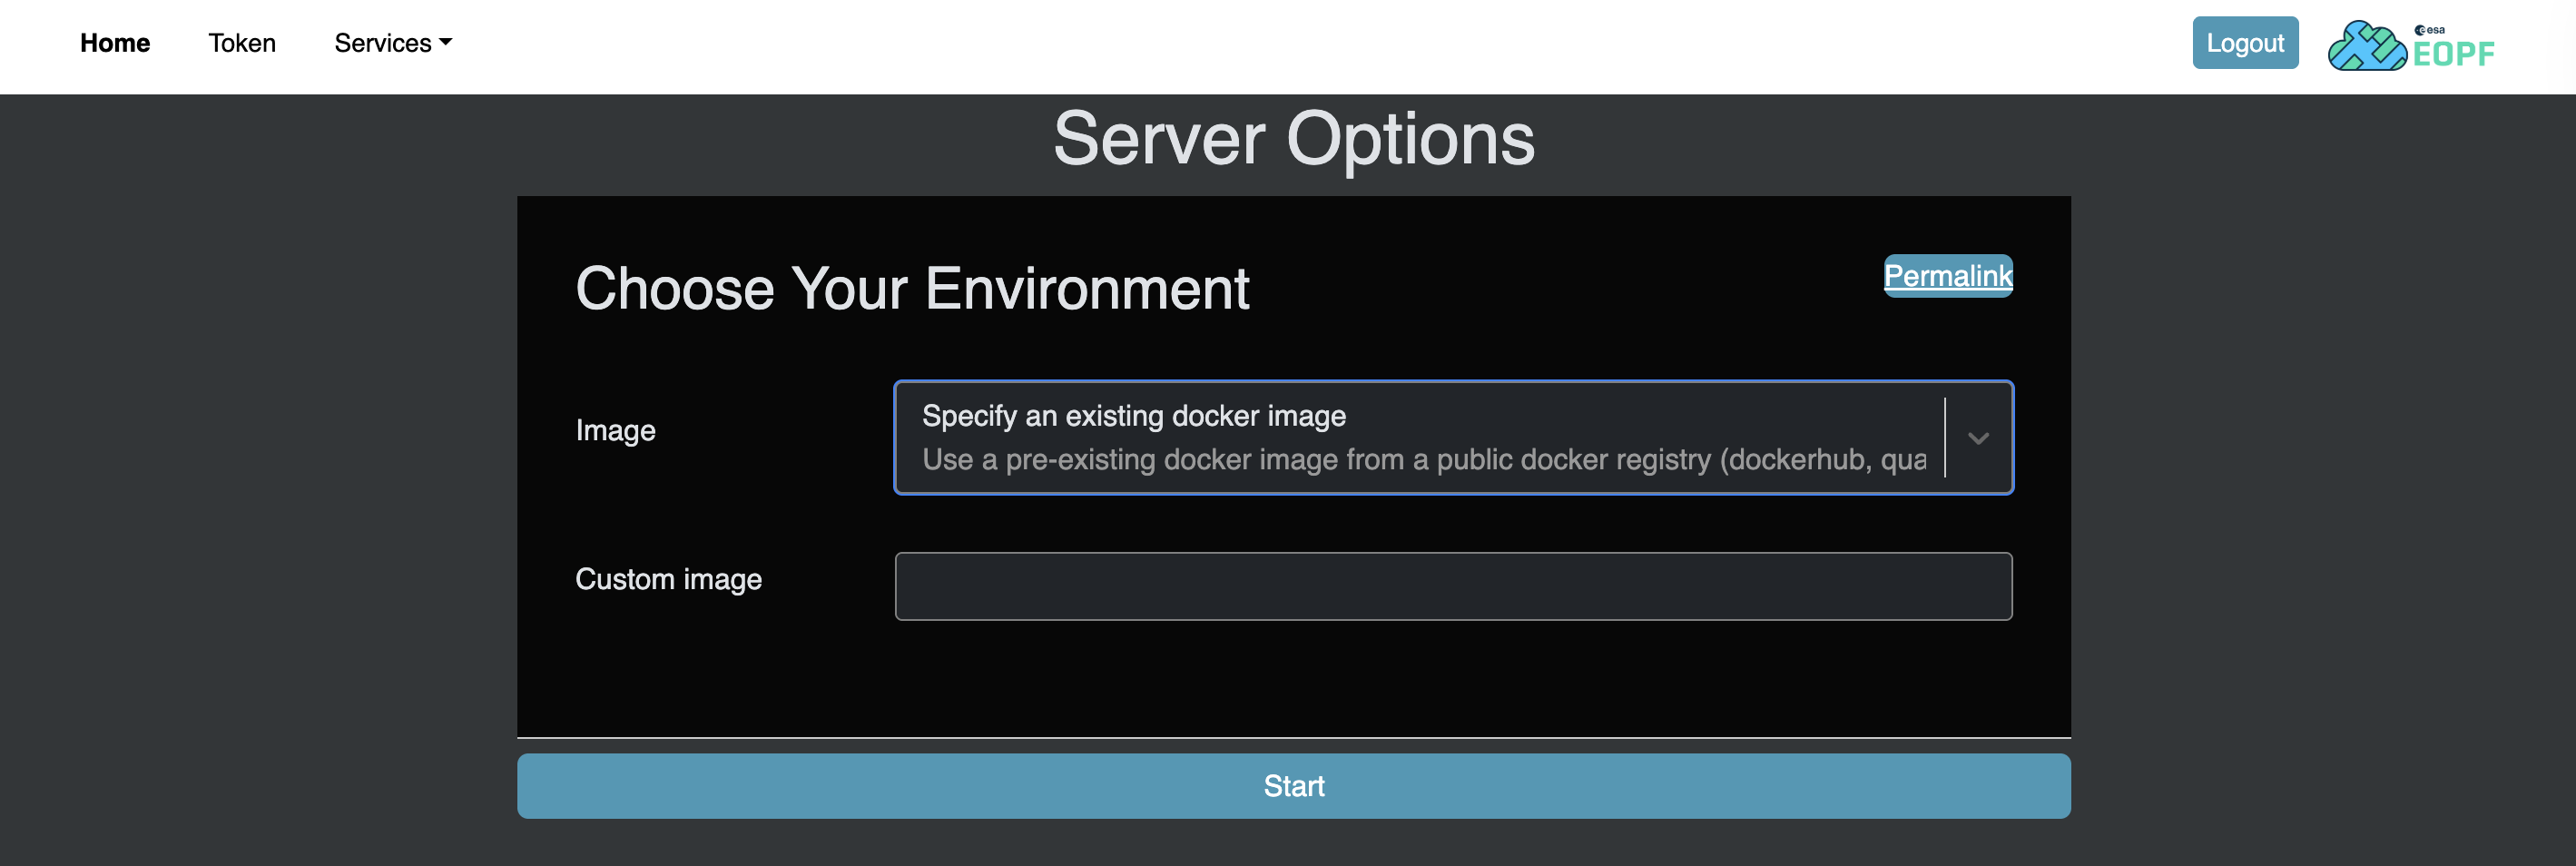Screen dimensions: 2576x866
Task: Open the Token page
Action: click(x=242, y=43)
